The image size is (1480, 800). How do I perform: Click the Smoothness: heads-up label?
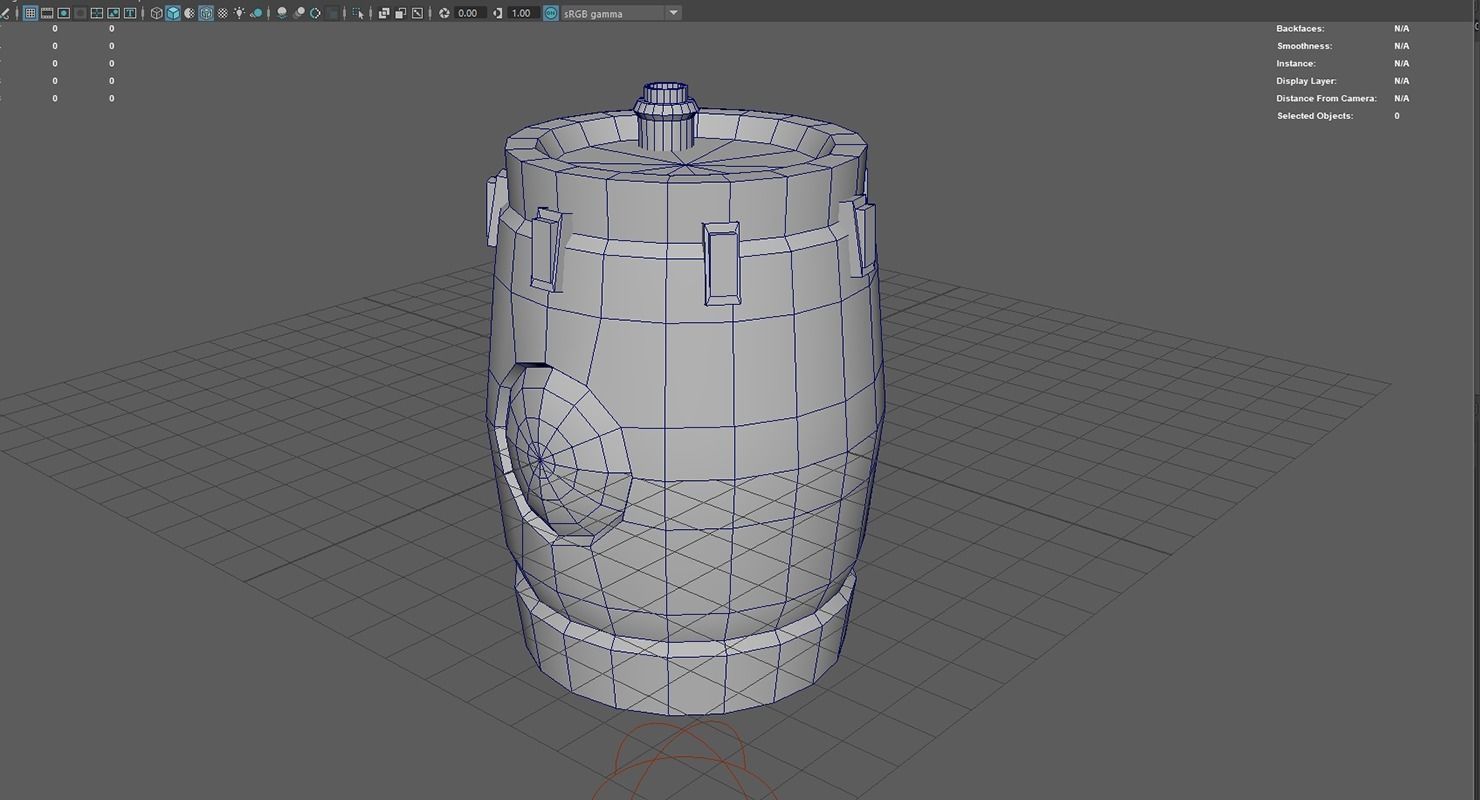pos(1304,46)
